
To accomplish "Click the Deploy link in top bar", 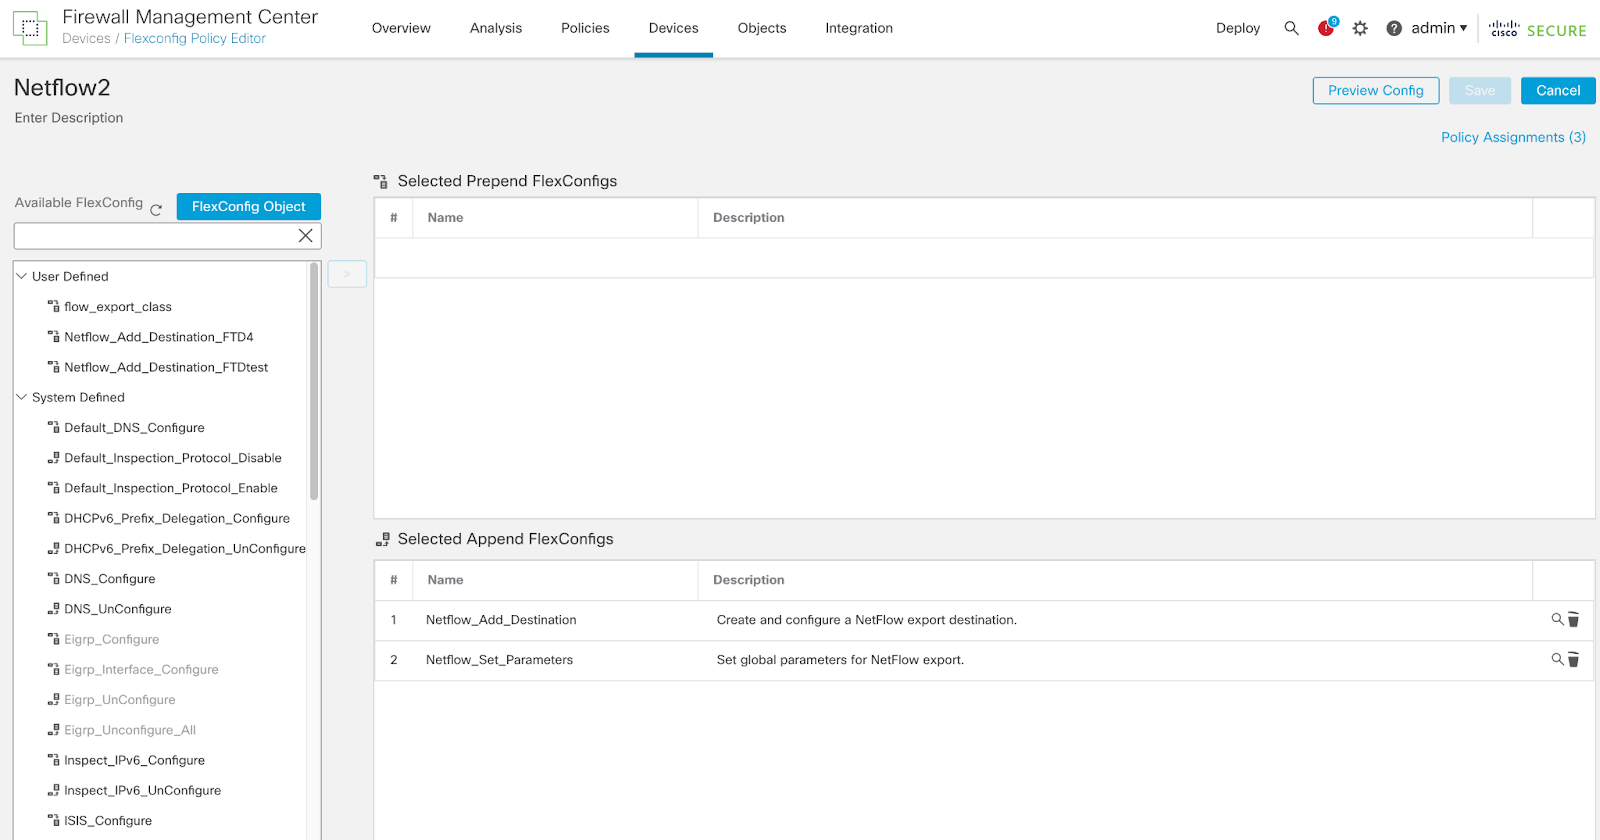I will click(x=1238, y=28).
